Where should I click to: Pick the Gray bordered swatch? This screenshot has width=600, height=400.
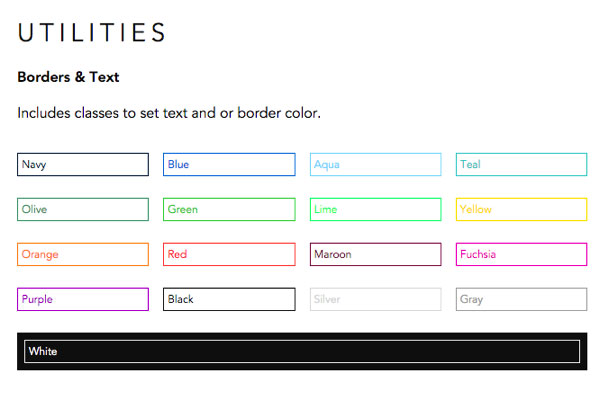coord(521,299)
